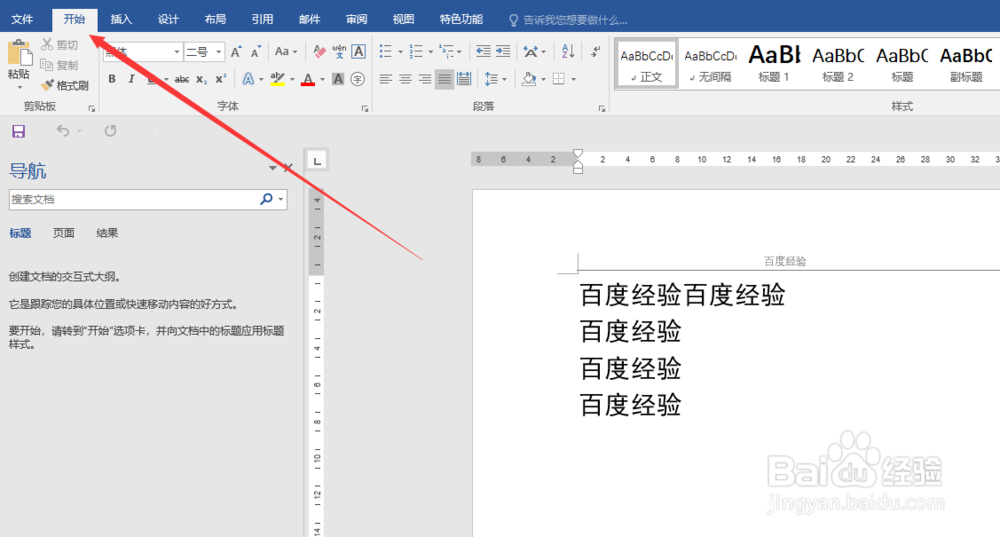Open the File (文件) tab

22,19
